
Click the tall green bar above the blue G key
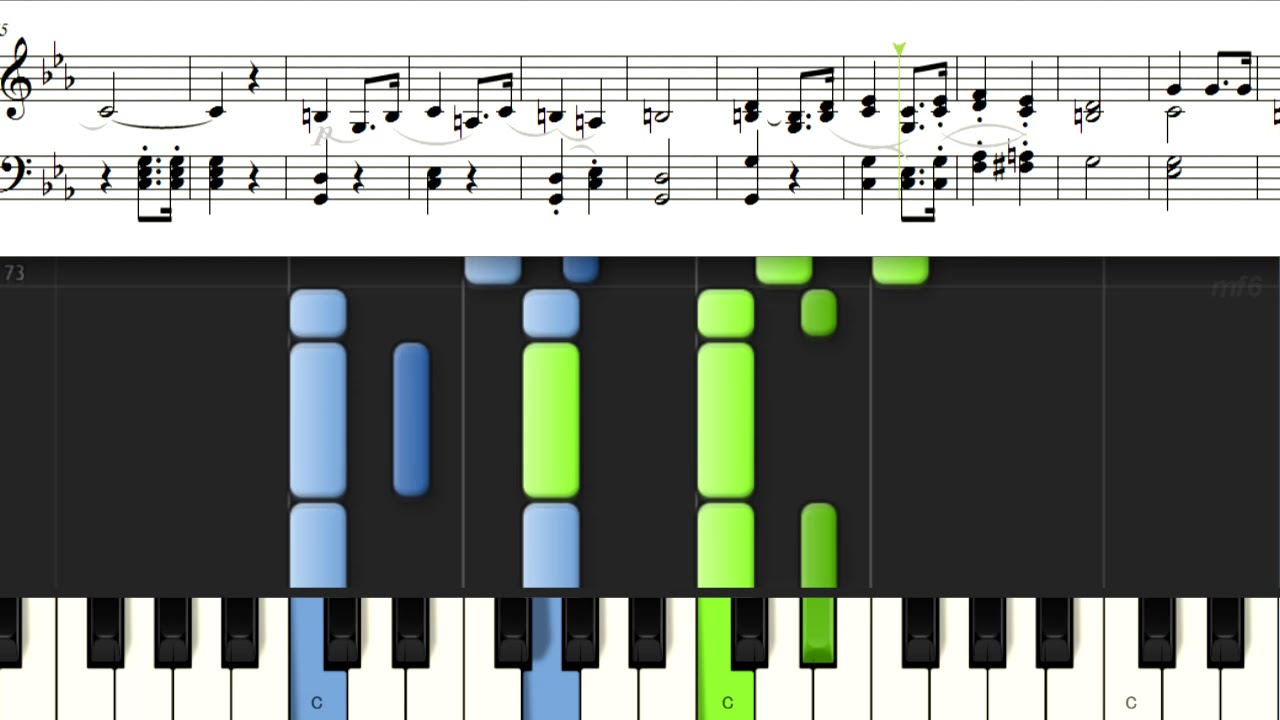coord(551,420)
